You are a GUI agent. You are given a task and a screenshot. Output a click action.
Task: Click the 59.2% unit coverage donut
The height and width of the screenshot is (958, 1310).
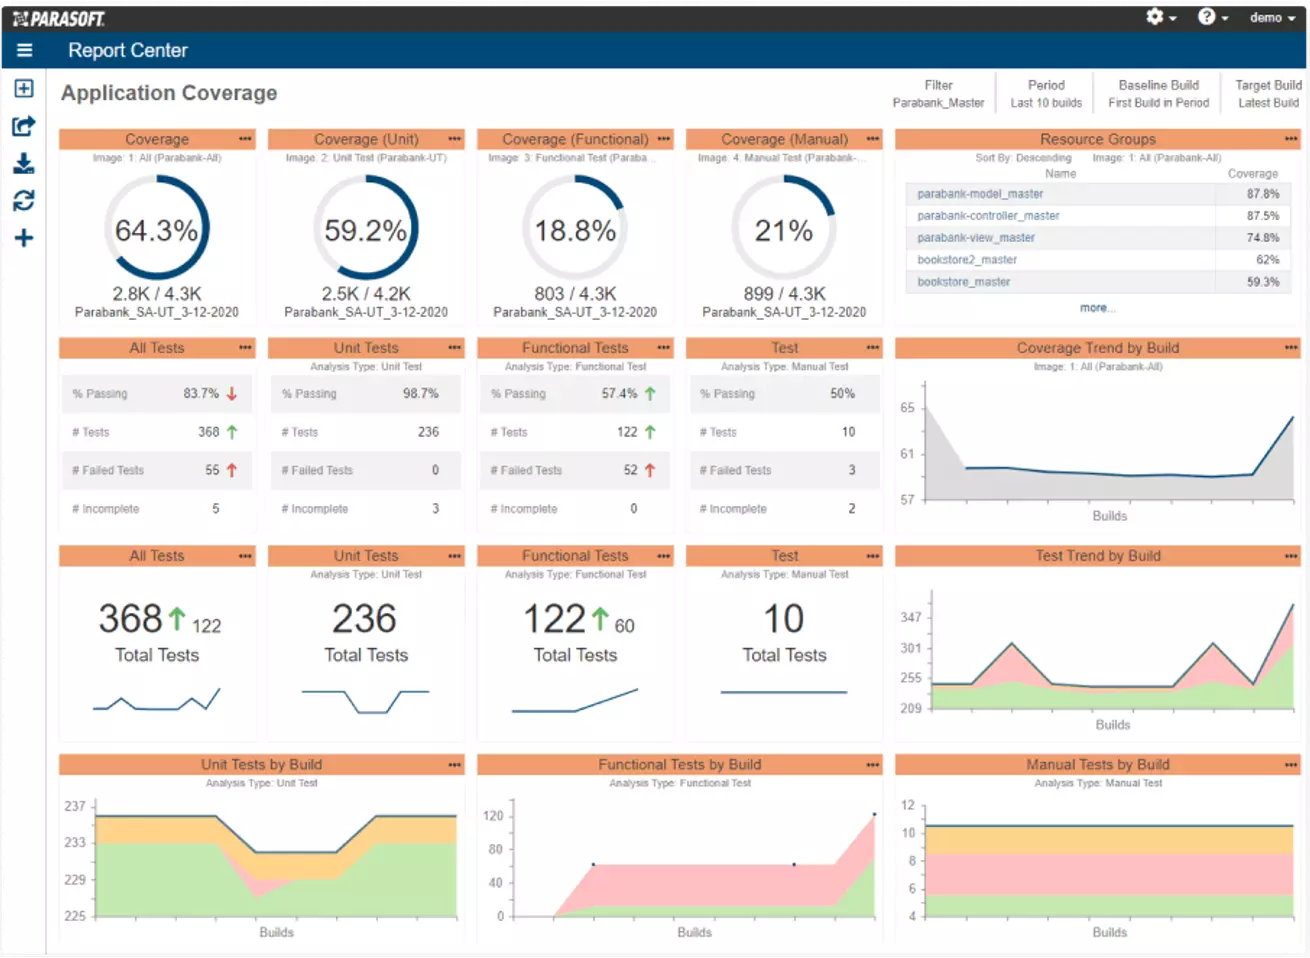point(366,229)
